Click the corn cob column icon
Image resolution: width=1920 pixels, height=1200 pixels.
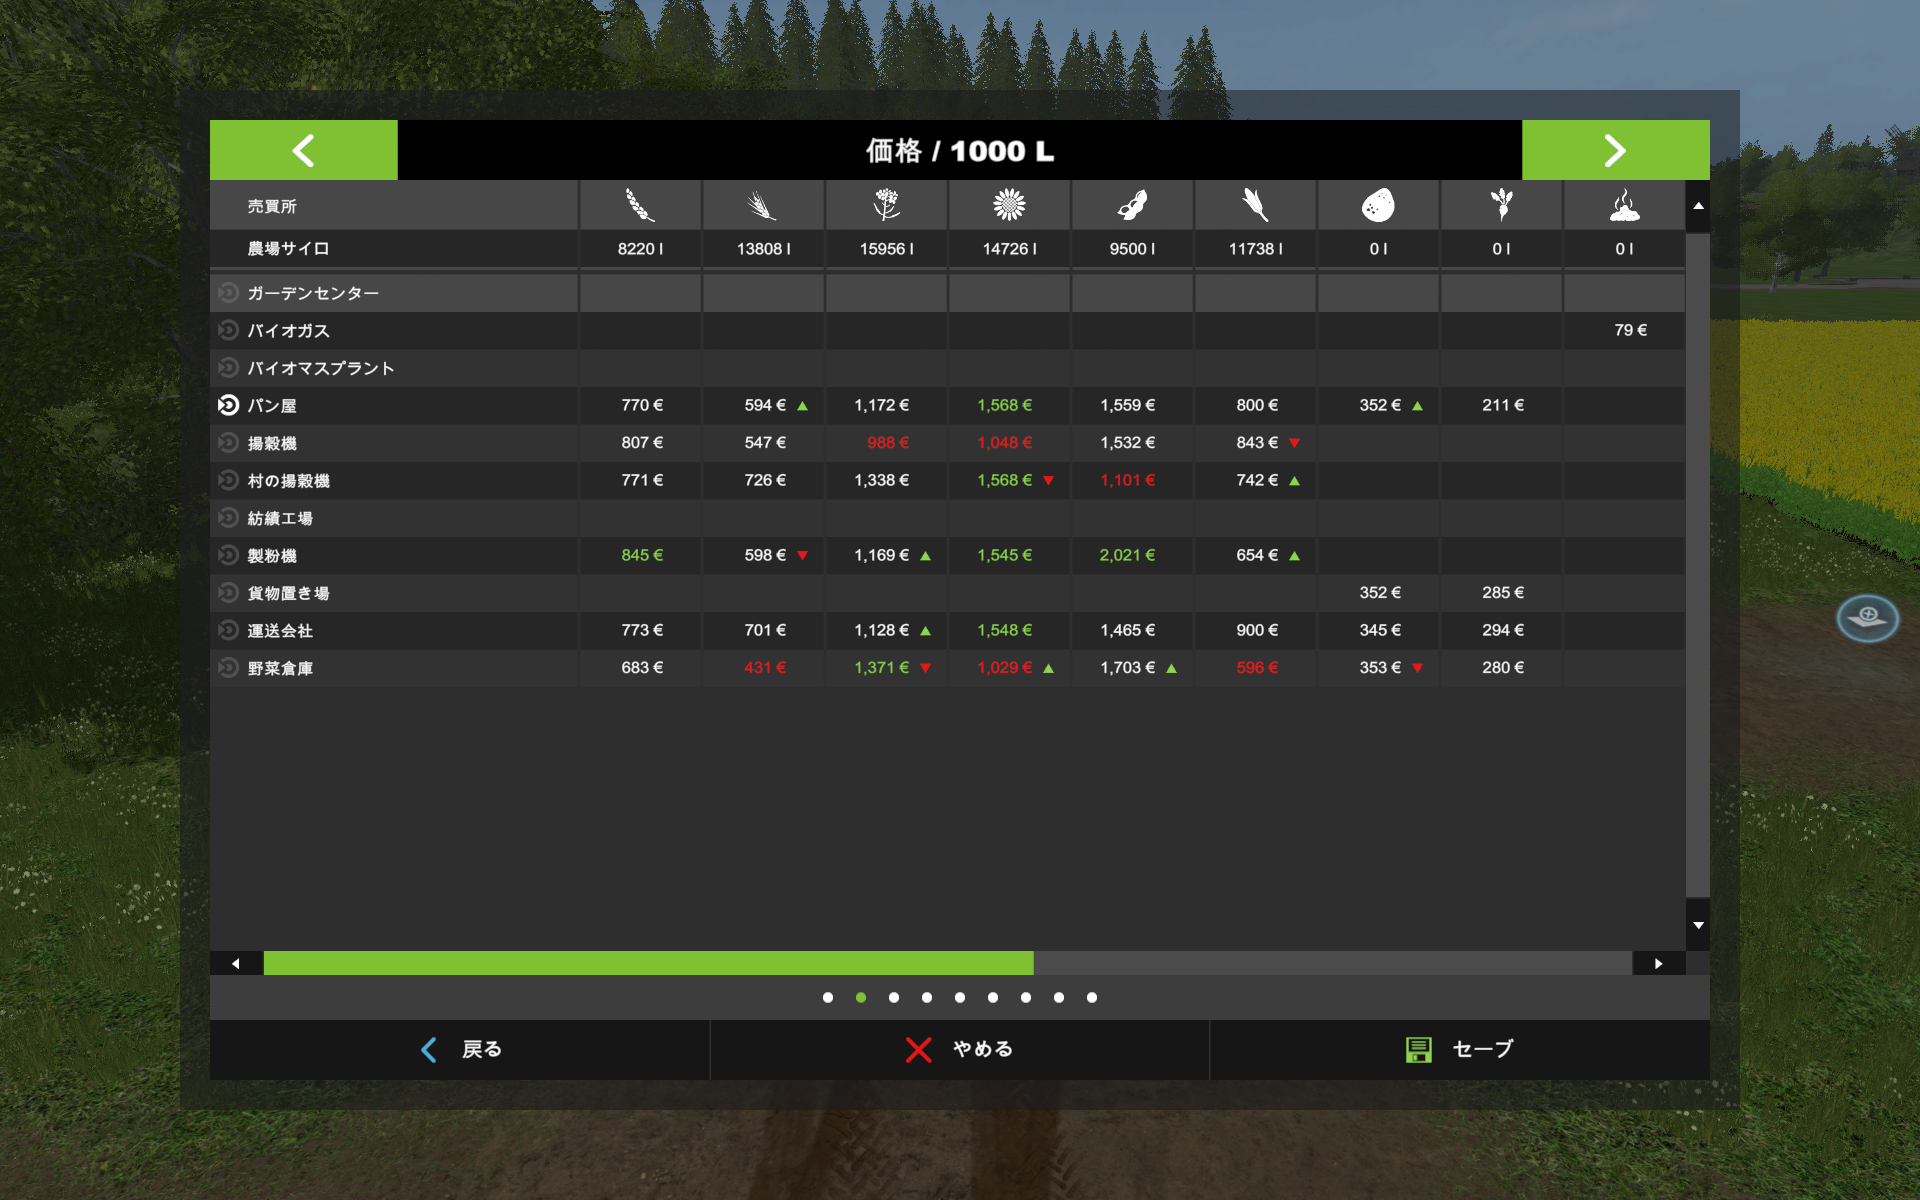[1255, 205]
